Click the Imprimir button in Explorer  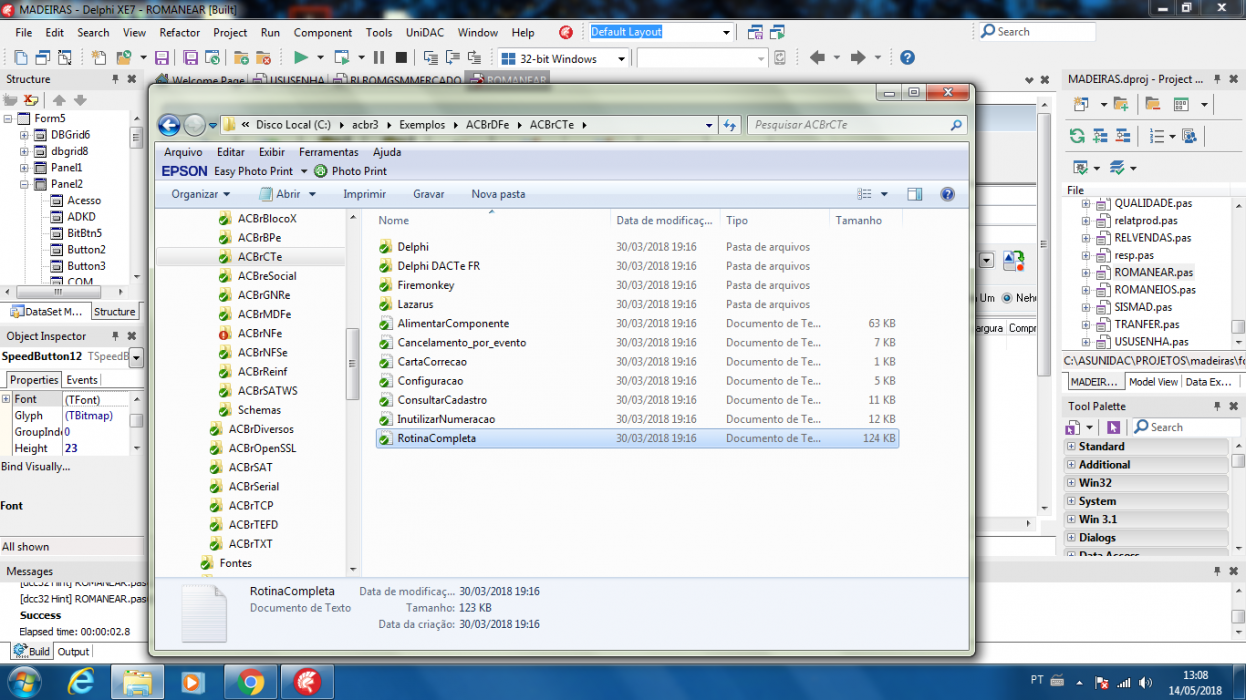[x=365, y=194]
